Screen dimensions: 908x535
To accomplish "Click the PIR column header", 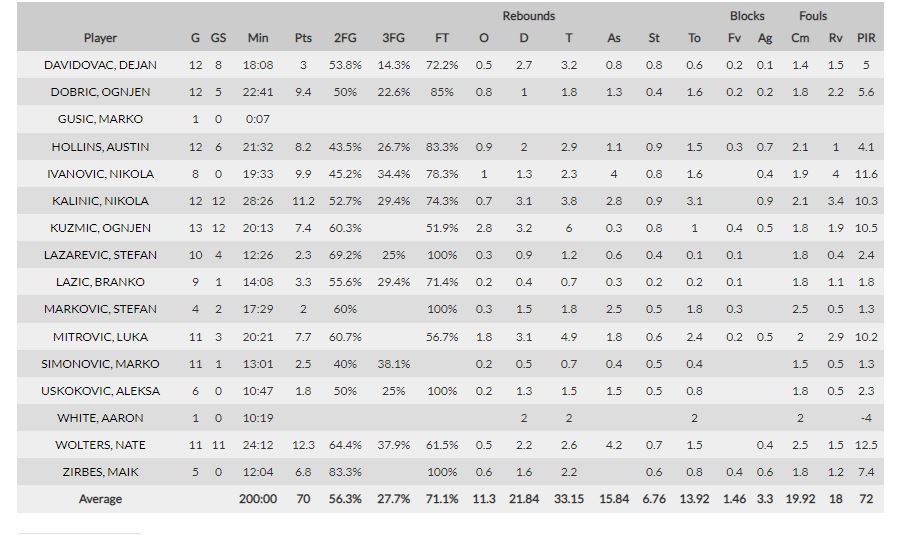I will tap(866, 38).
